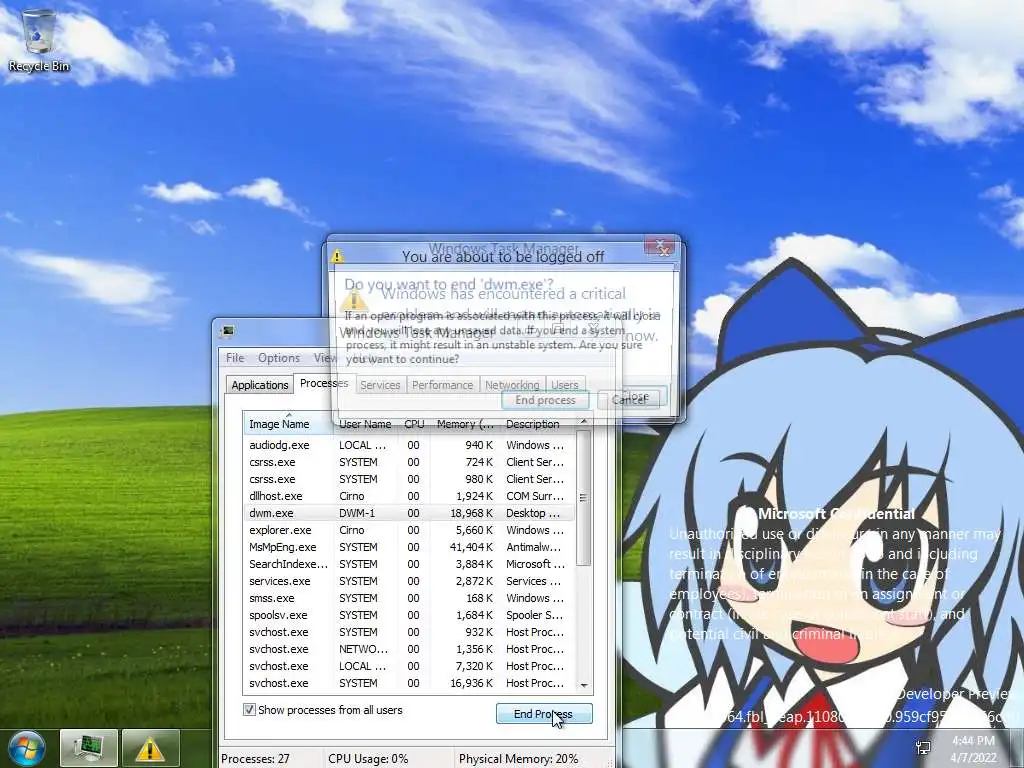Click CPU Usage: 0% status entry

[368, 759]
